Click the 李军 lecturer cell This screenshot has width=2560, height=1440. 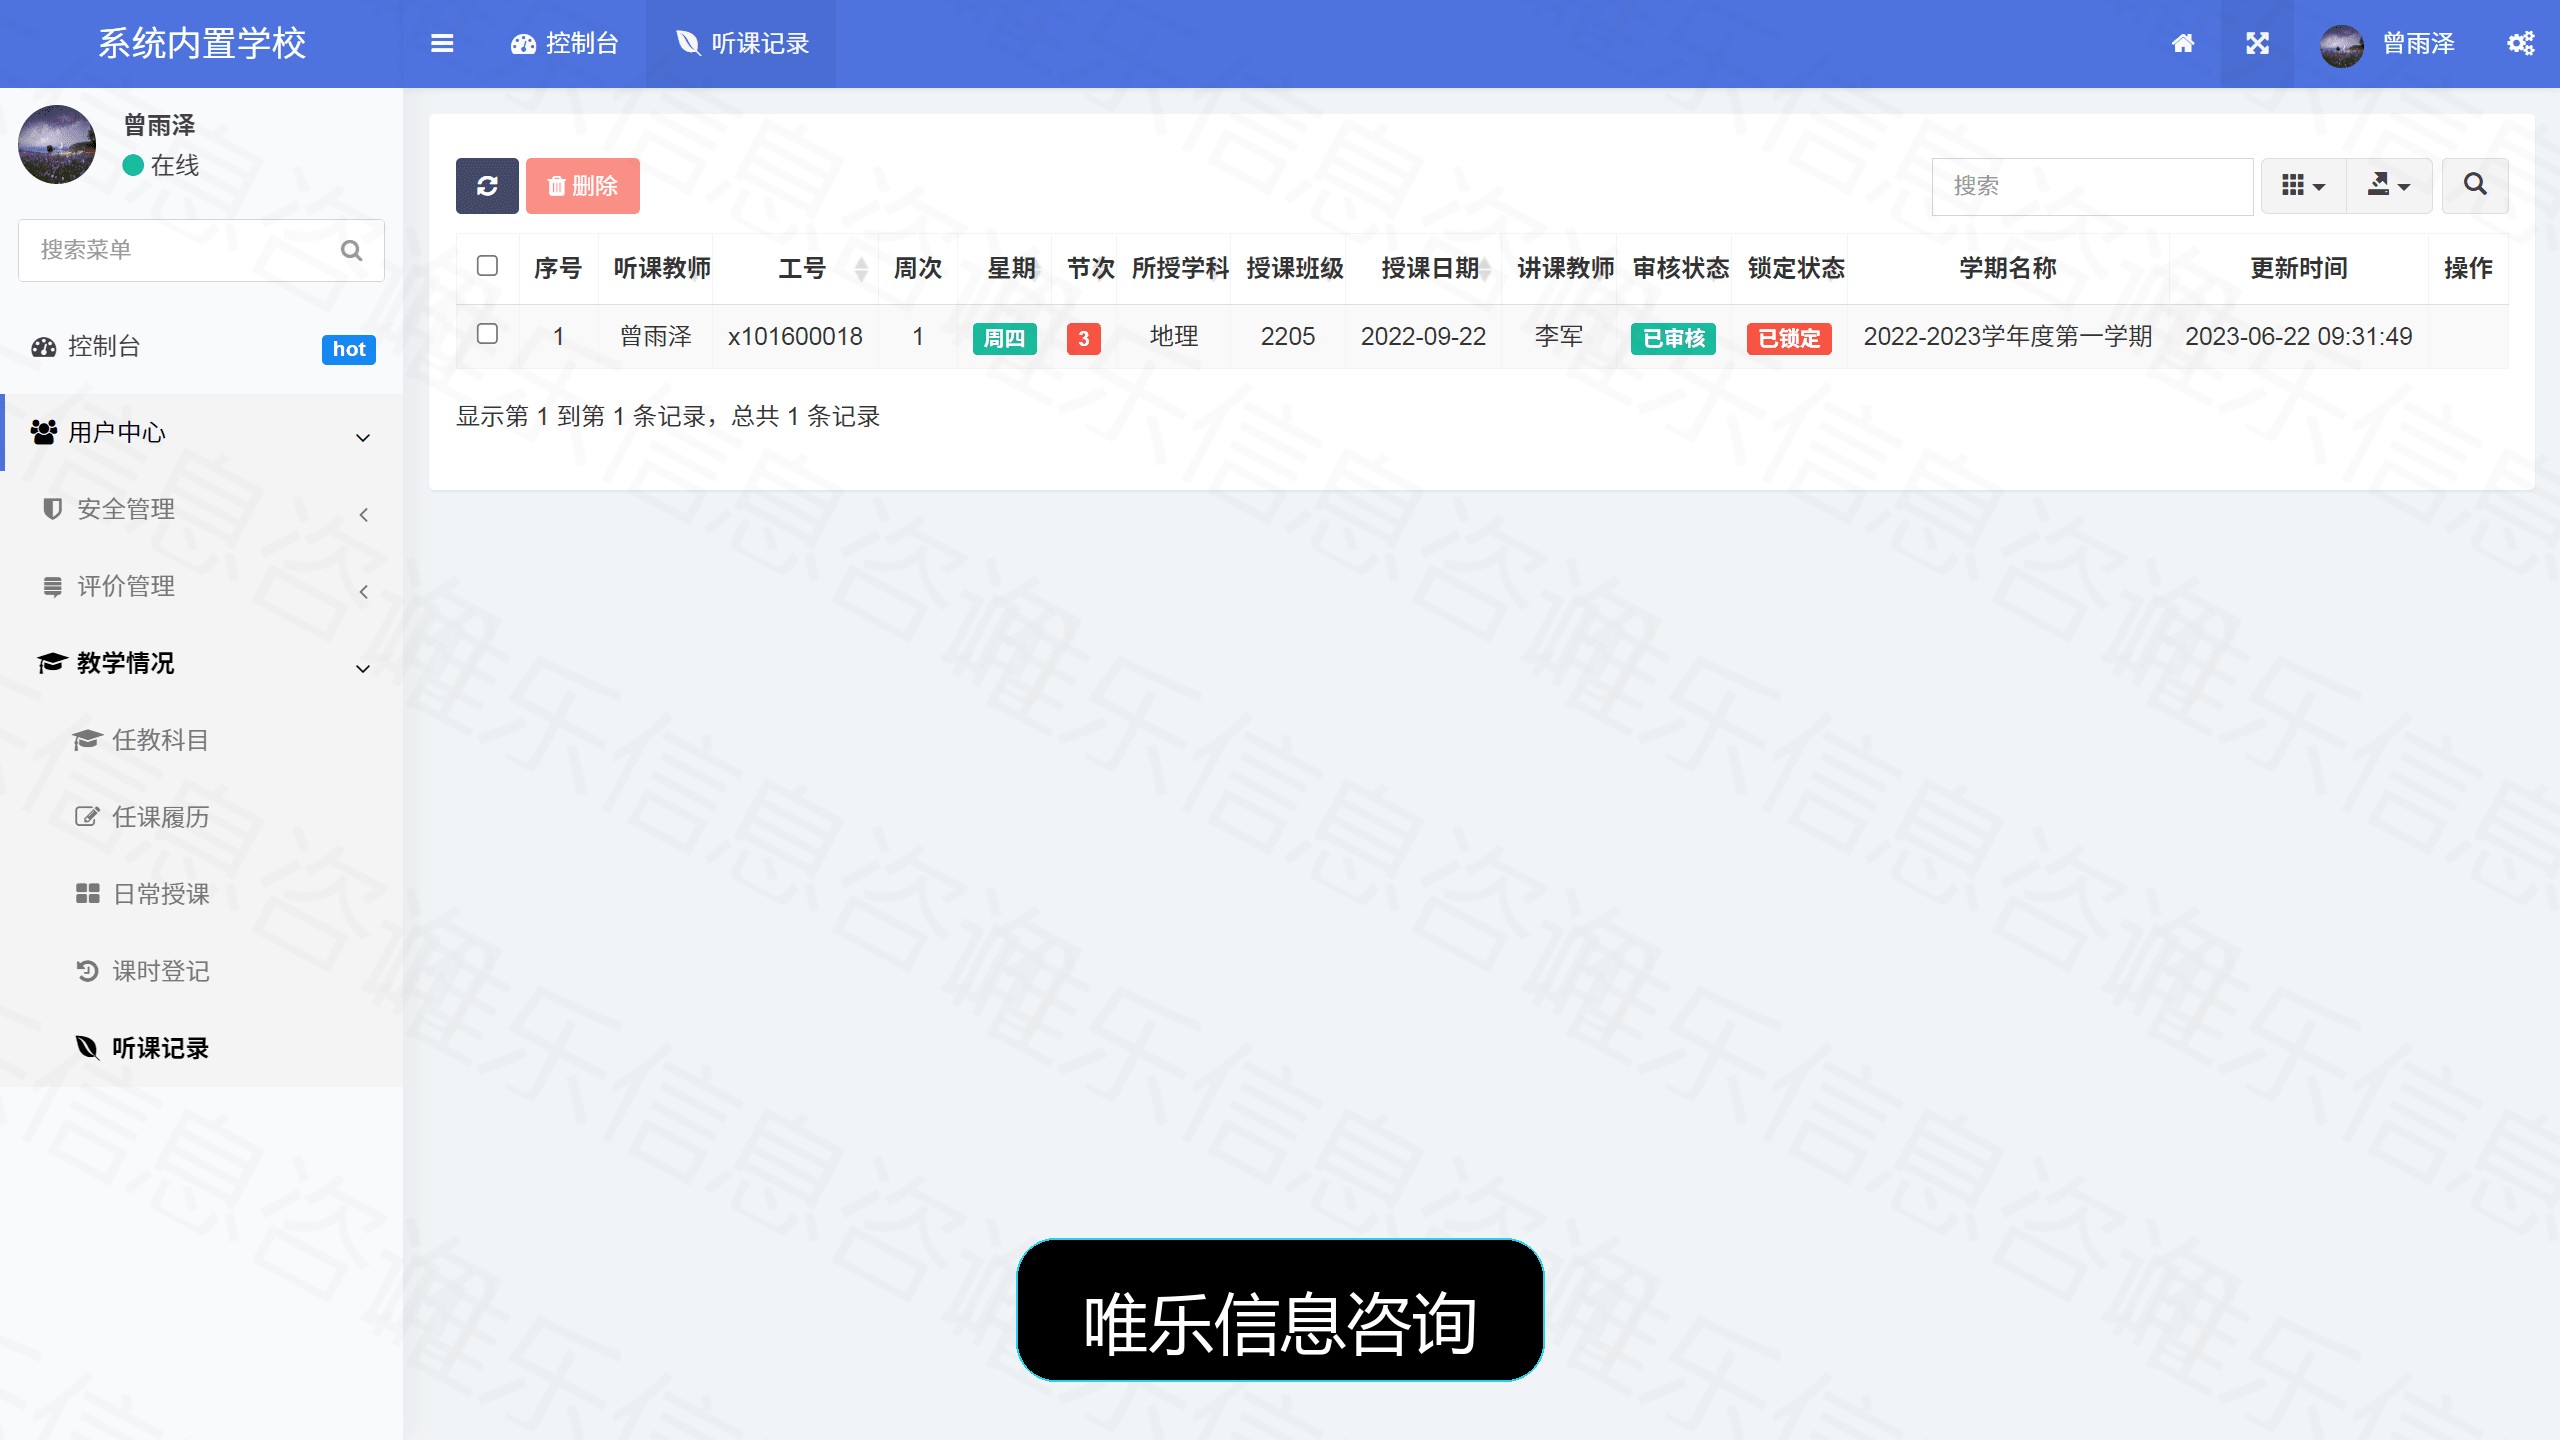1559,337
